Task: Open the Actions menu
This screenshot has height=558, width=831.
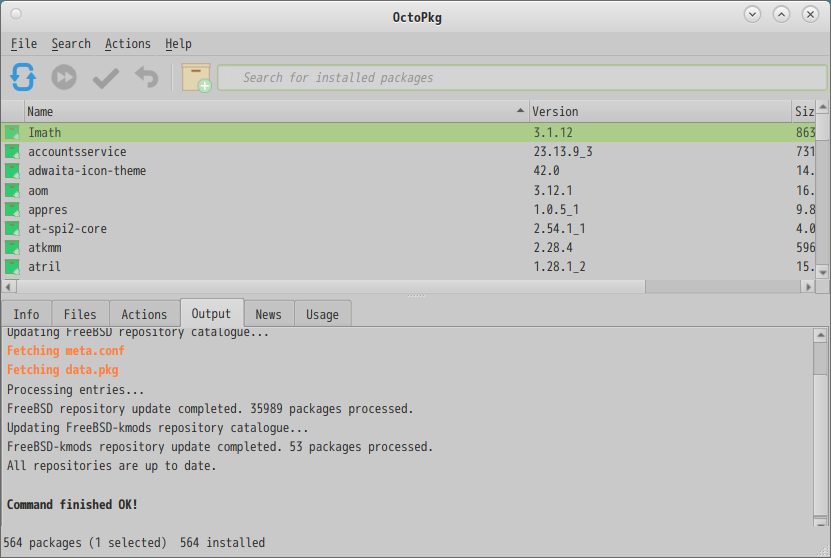Action: point(128,44)
